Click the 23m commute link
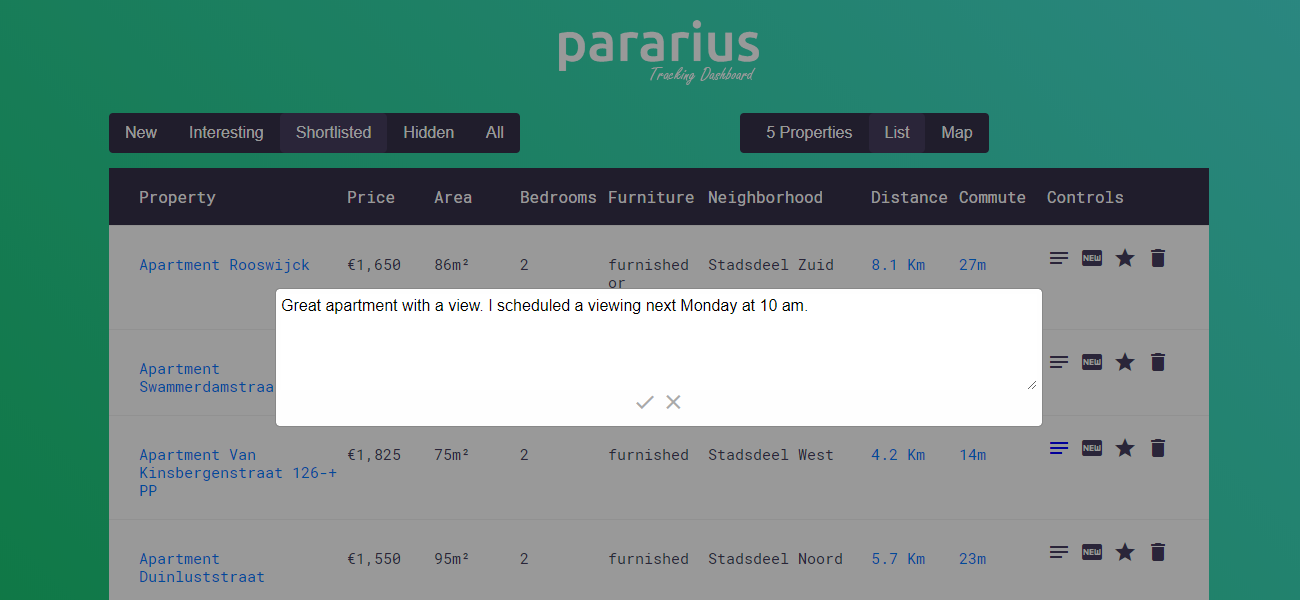This screenshot has height=600, width=1300. tap(972, 559)
